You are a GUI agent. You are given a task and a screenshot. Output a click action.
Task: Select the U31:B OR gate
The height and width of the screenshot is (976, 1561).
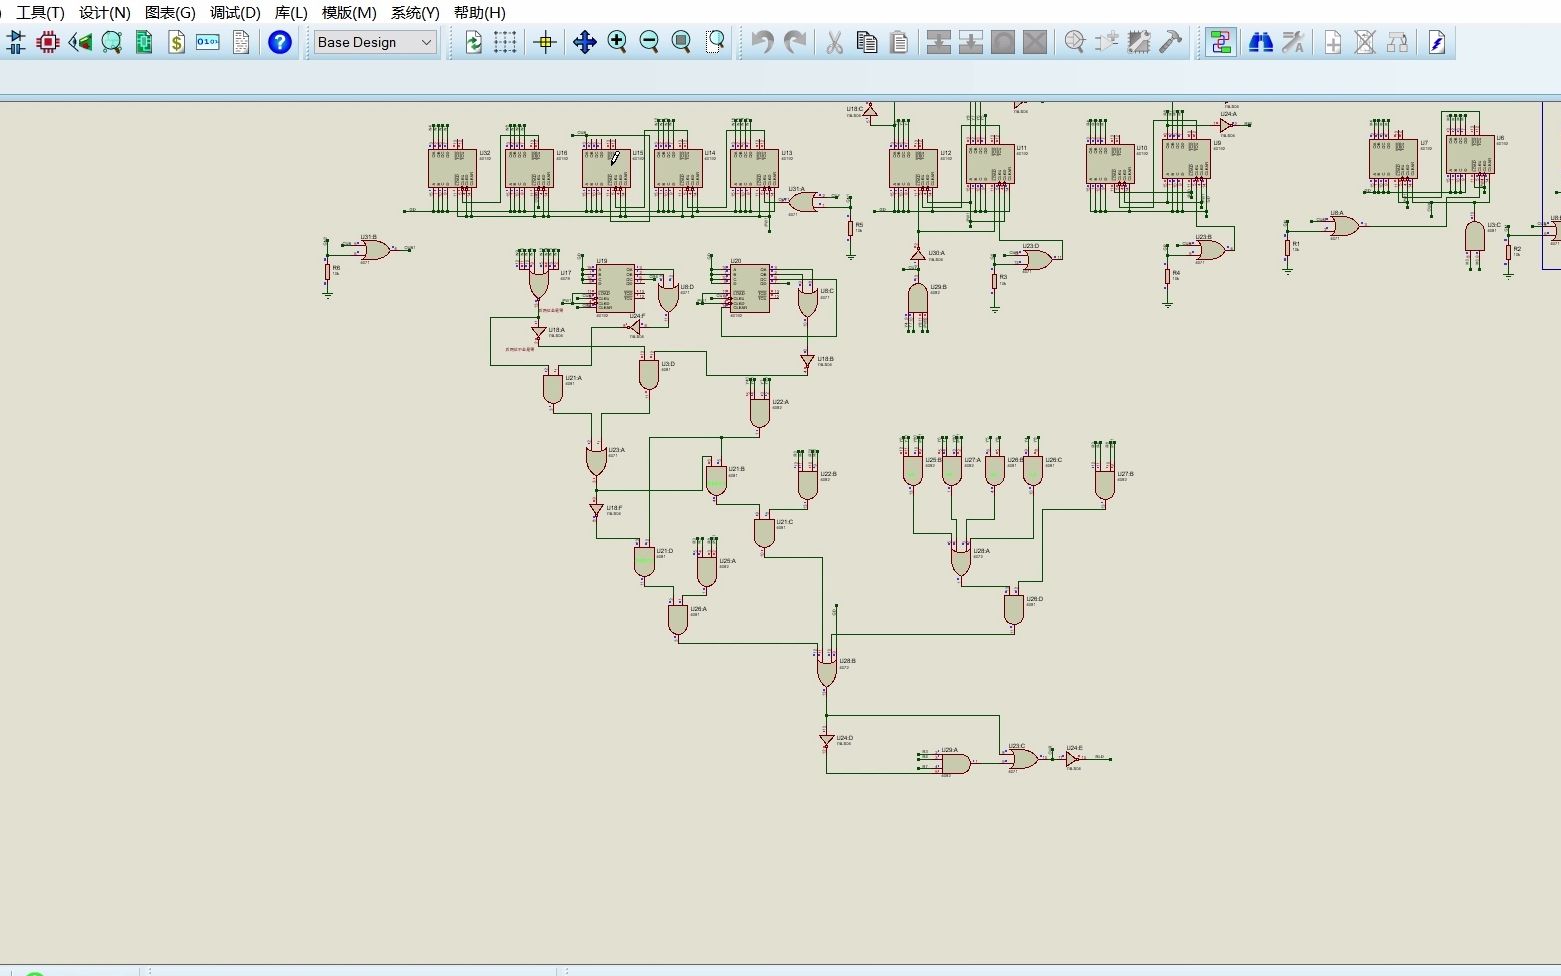376,249
